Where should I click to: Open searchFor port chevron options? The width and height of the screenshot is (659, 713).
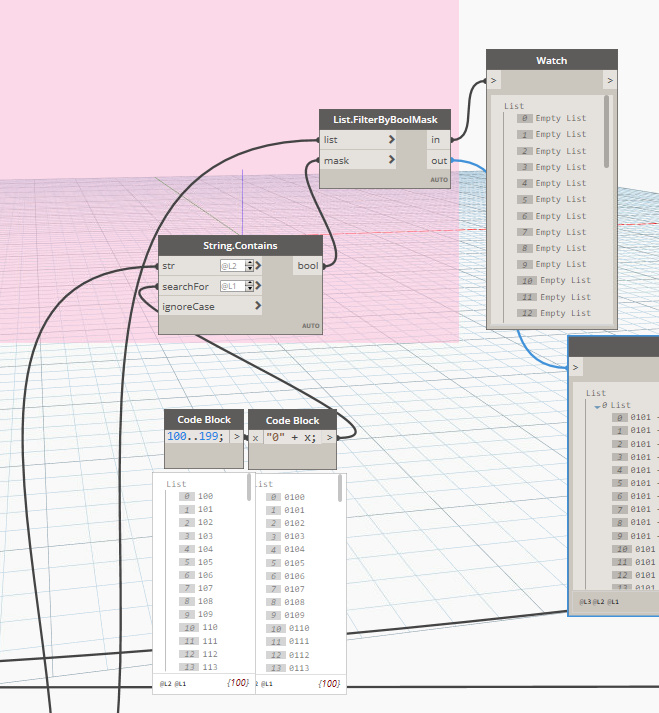[258, 286]
